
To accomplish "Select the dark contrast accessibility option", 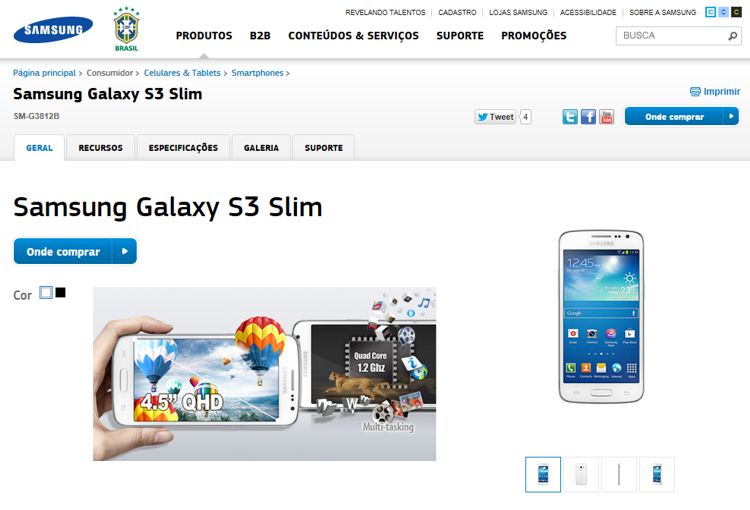I will pos(736,12).
